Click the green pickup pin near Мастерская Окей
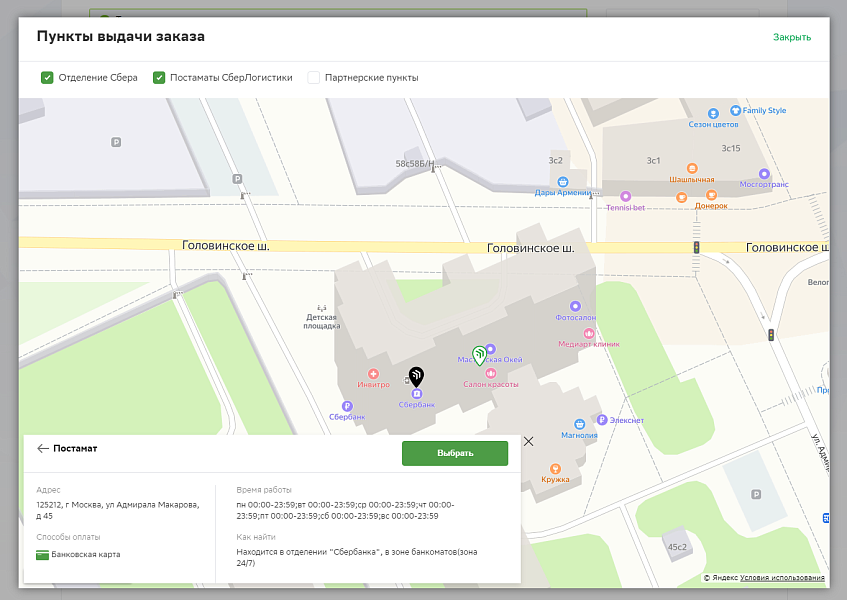Screen dimensions: 847x600 (479, 353)
